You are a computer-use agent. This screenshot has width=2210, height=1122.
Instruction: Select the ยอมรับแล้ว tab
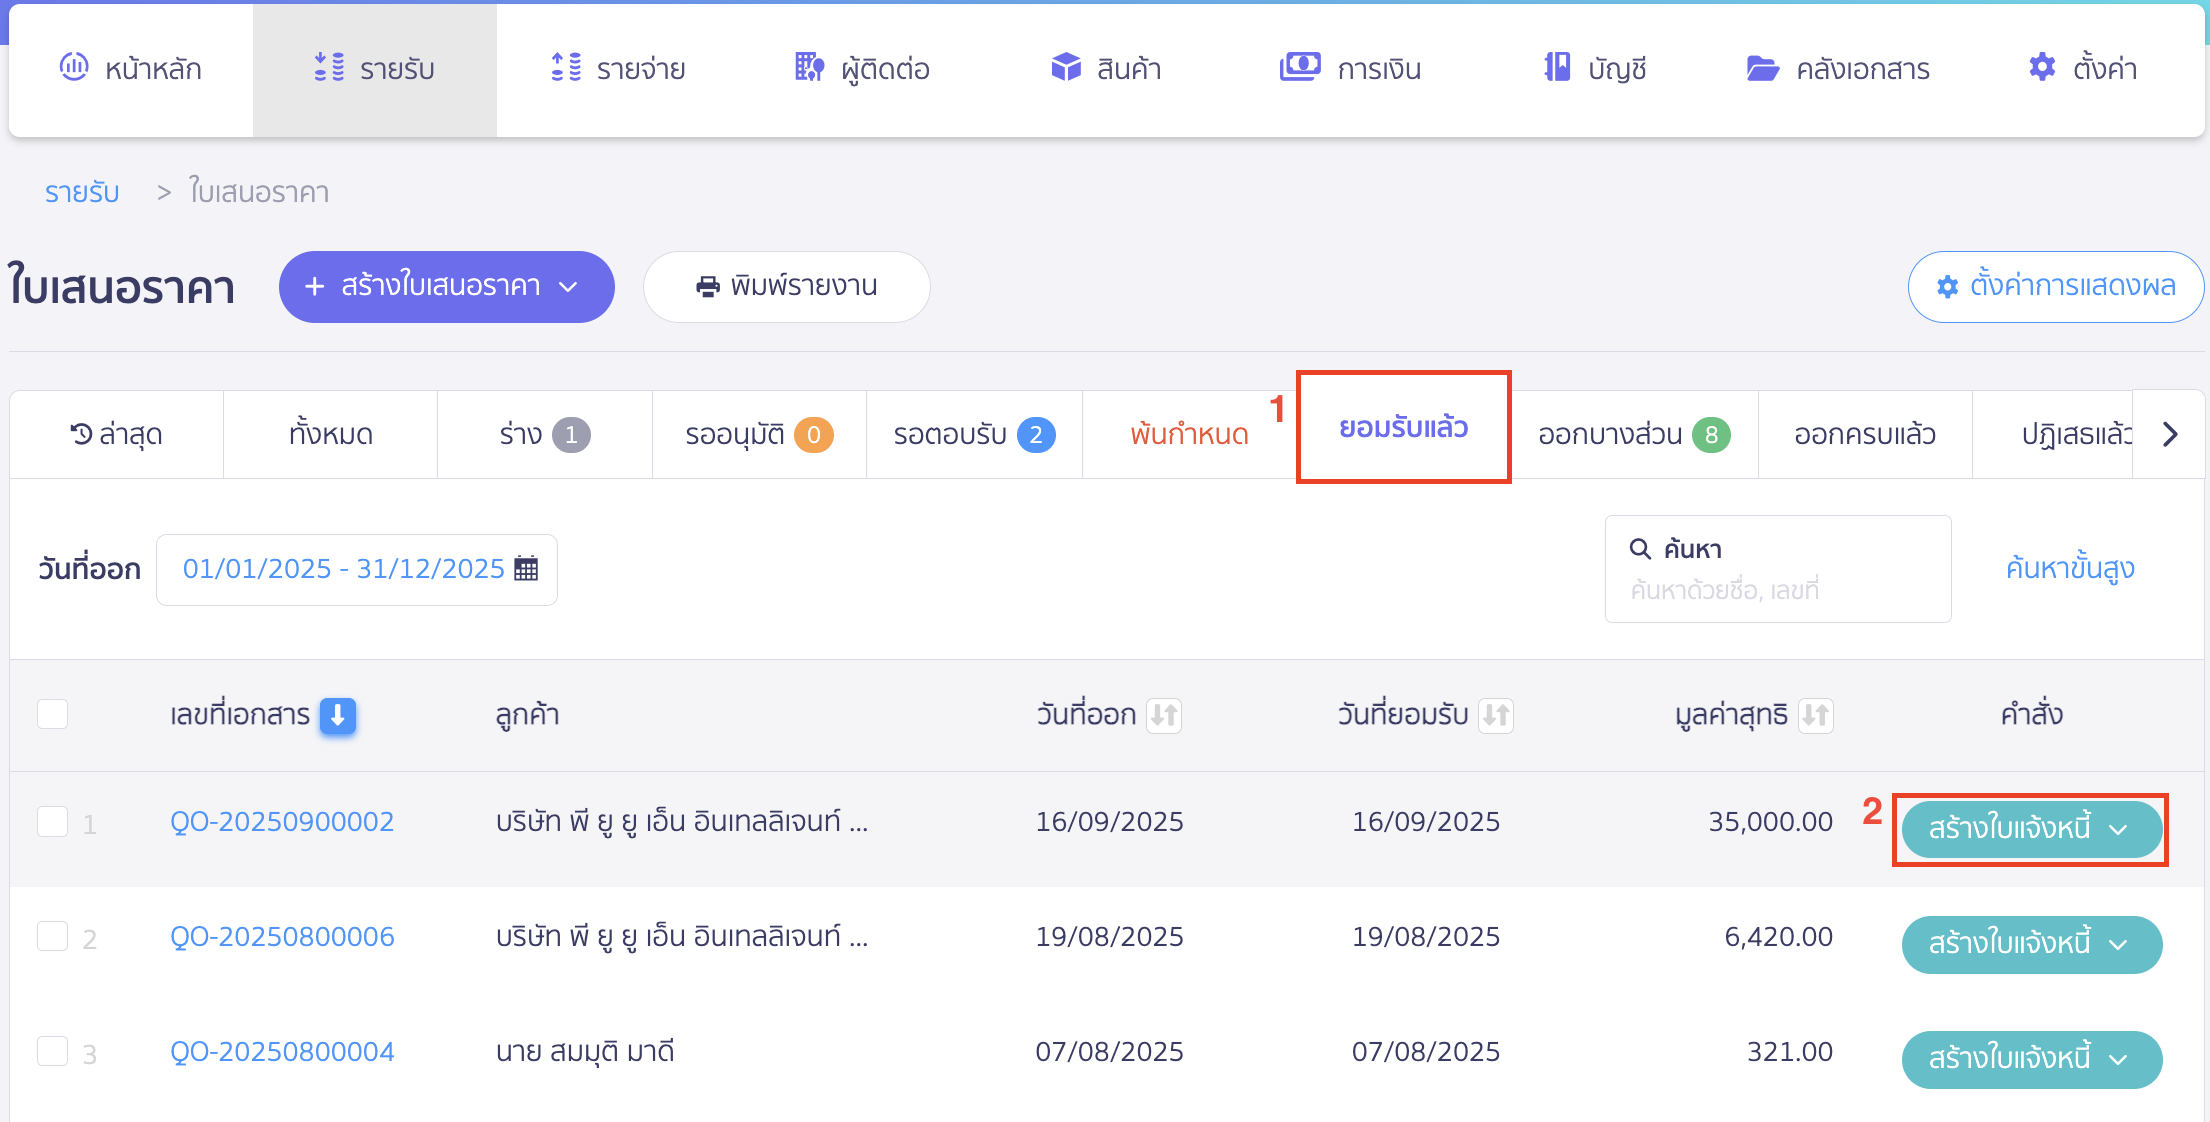click(x=1404, y=428)
